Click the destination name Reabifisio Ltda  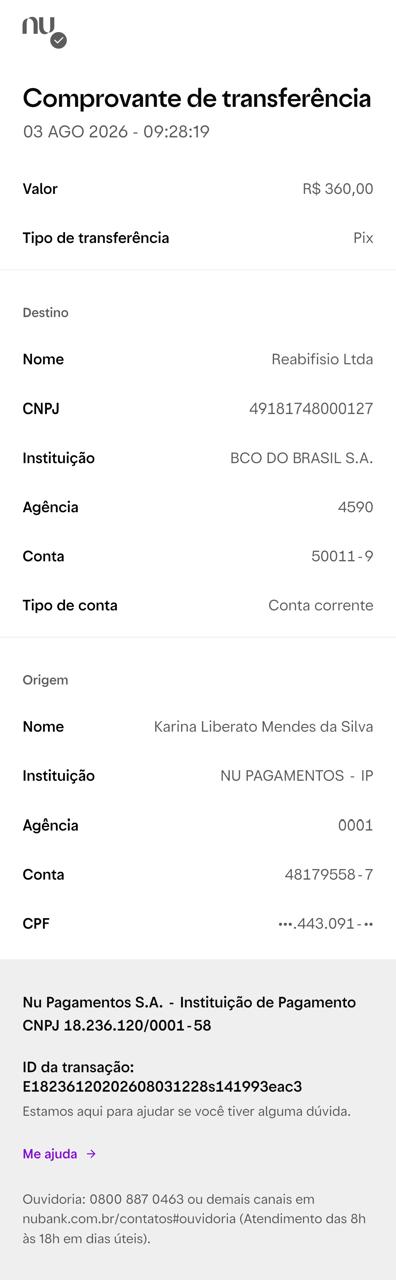point(322,359)
